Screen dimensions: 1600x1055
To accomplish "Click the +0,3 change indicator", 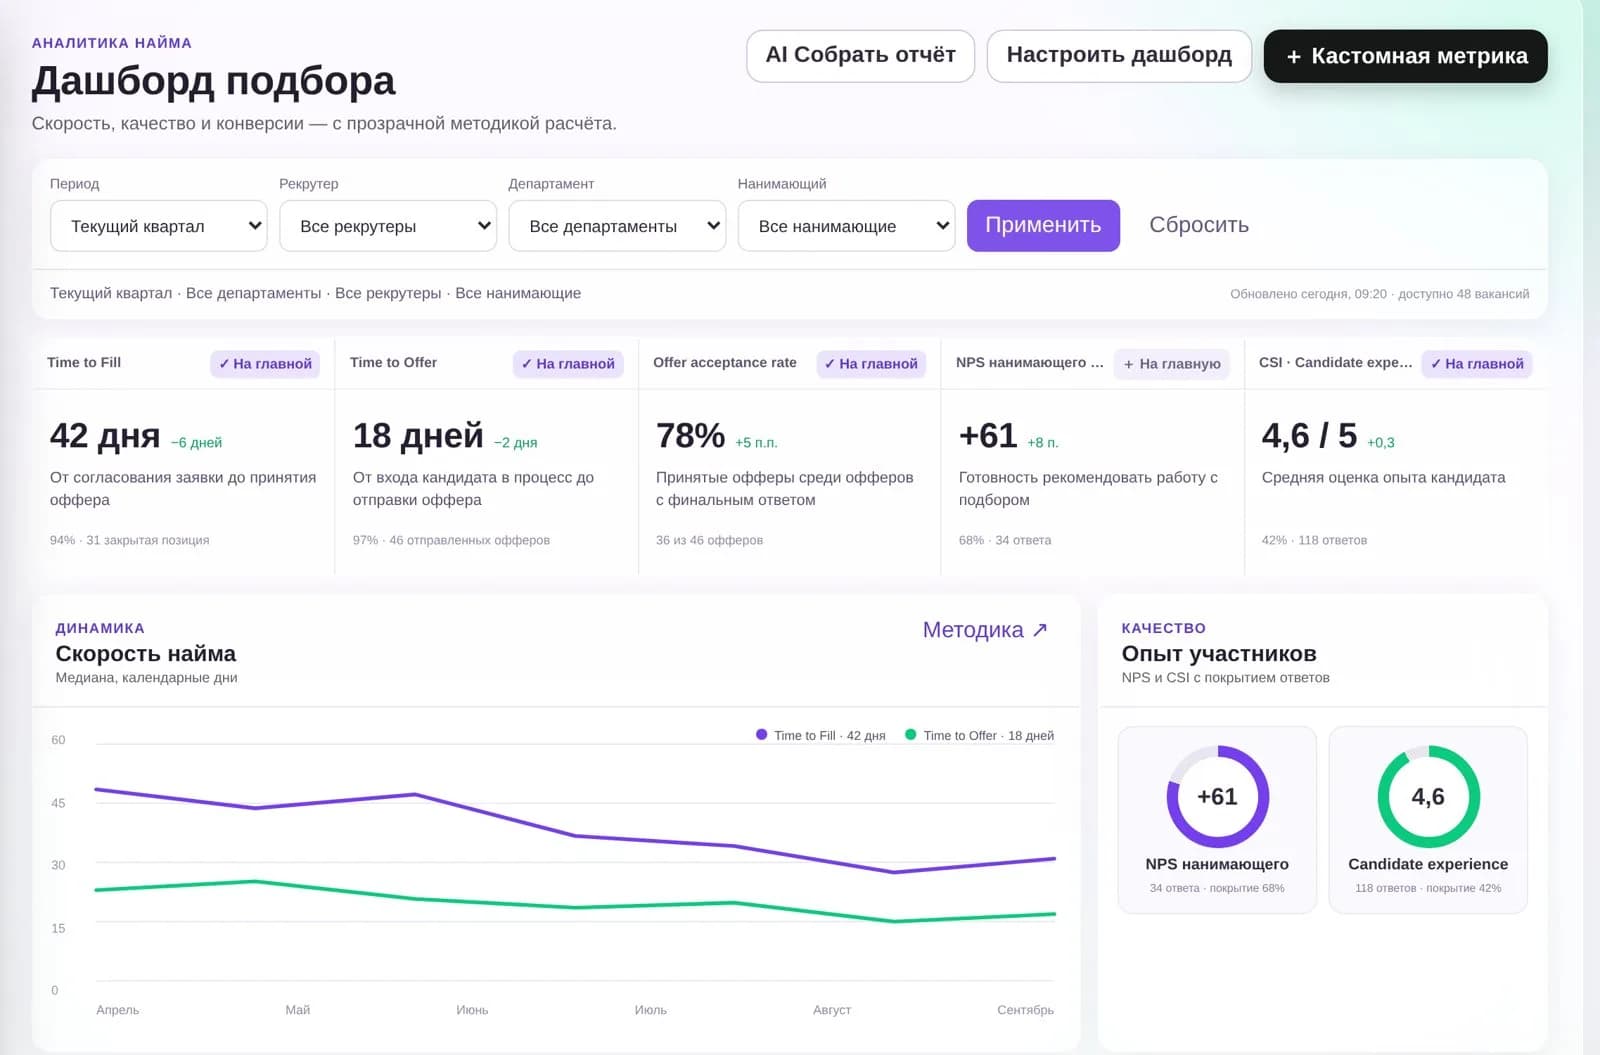I will click(x=1381, y=442).
